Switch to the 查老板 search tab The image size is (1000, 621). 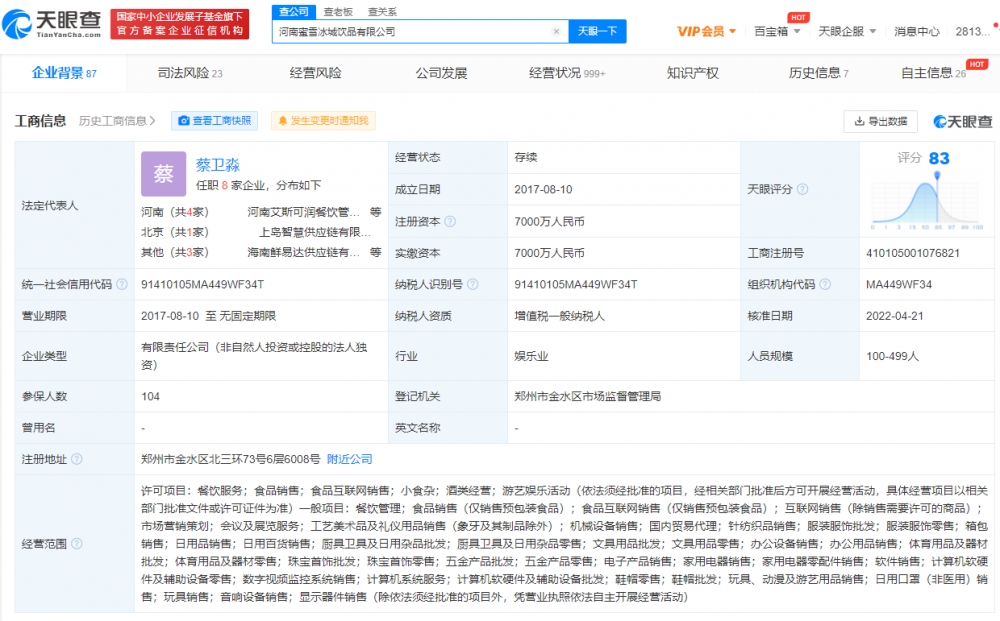pyautogui.click(x=338, y=11)
